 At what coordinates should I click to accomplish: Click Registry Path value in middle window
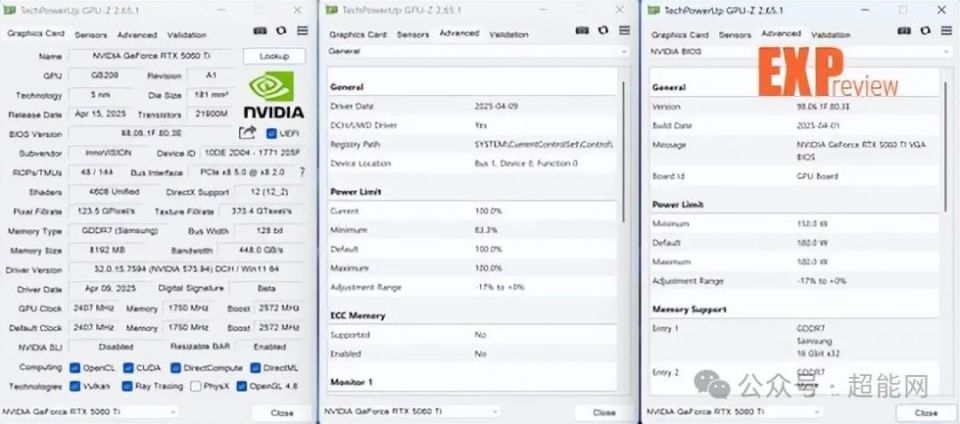(x=544, y=144)
